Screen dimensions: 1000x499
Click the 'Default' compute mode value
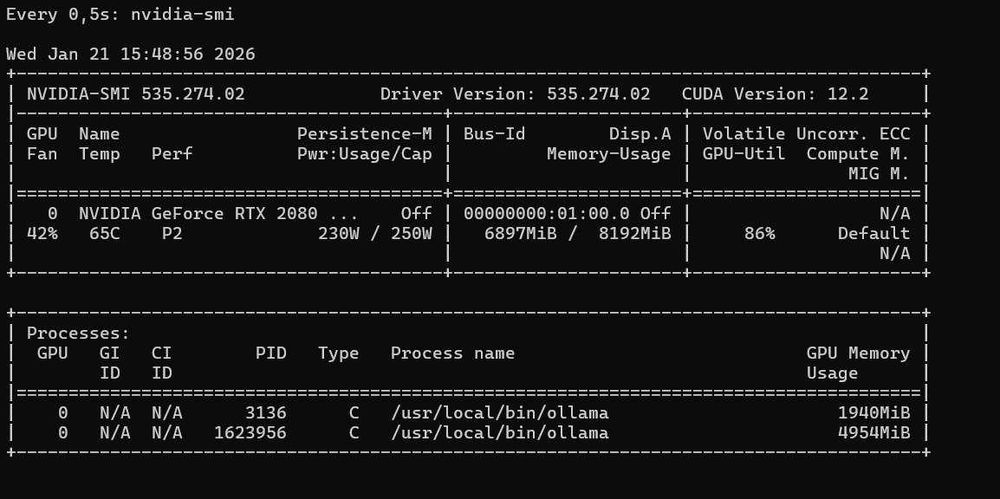pyautogui.click(x=873, y=233)
